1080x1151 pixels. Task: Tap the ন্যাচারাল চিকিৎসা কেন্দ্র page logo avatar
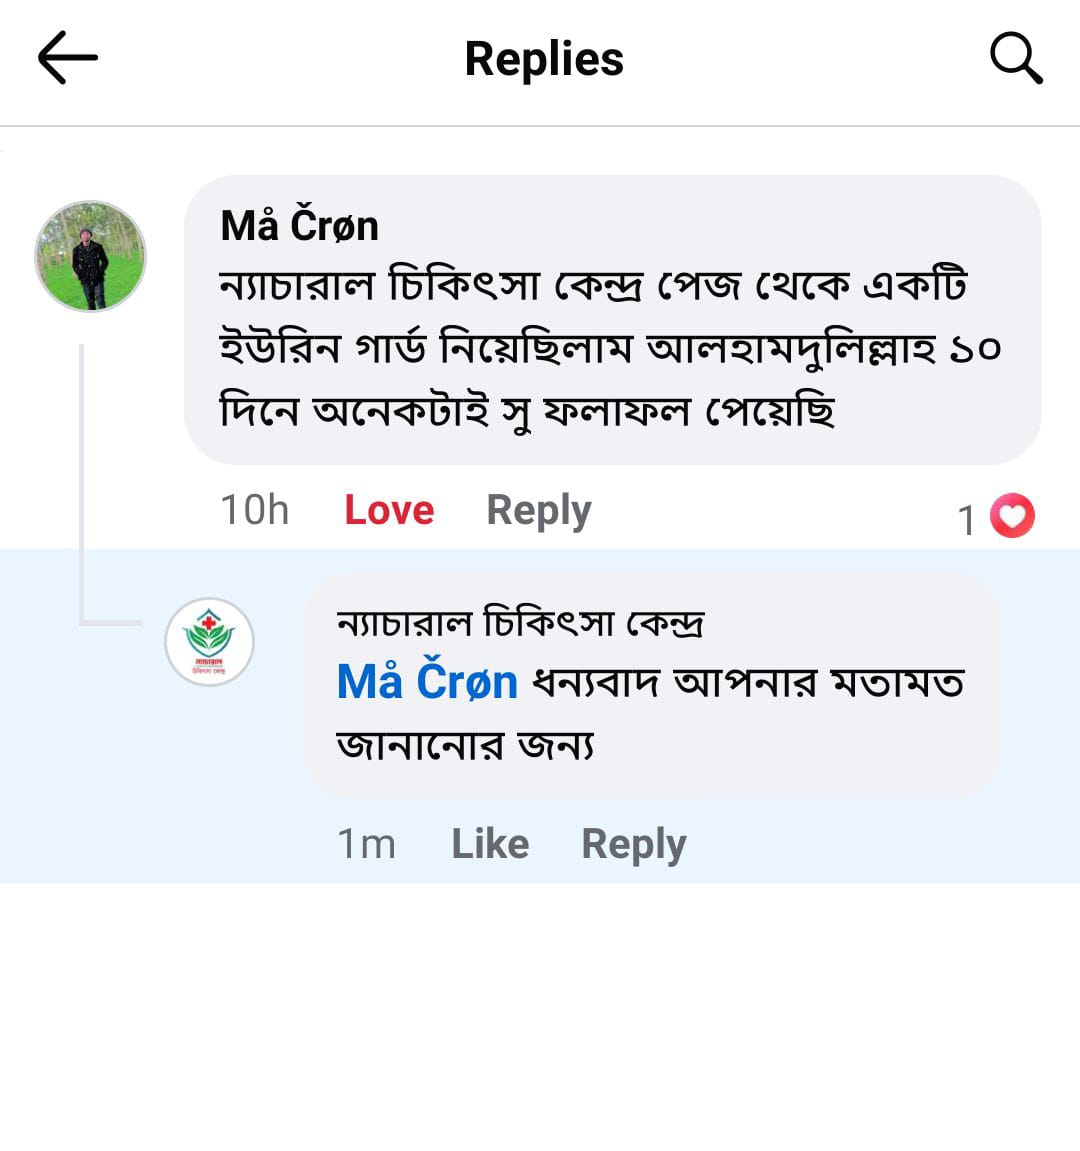click(209, 642)
